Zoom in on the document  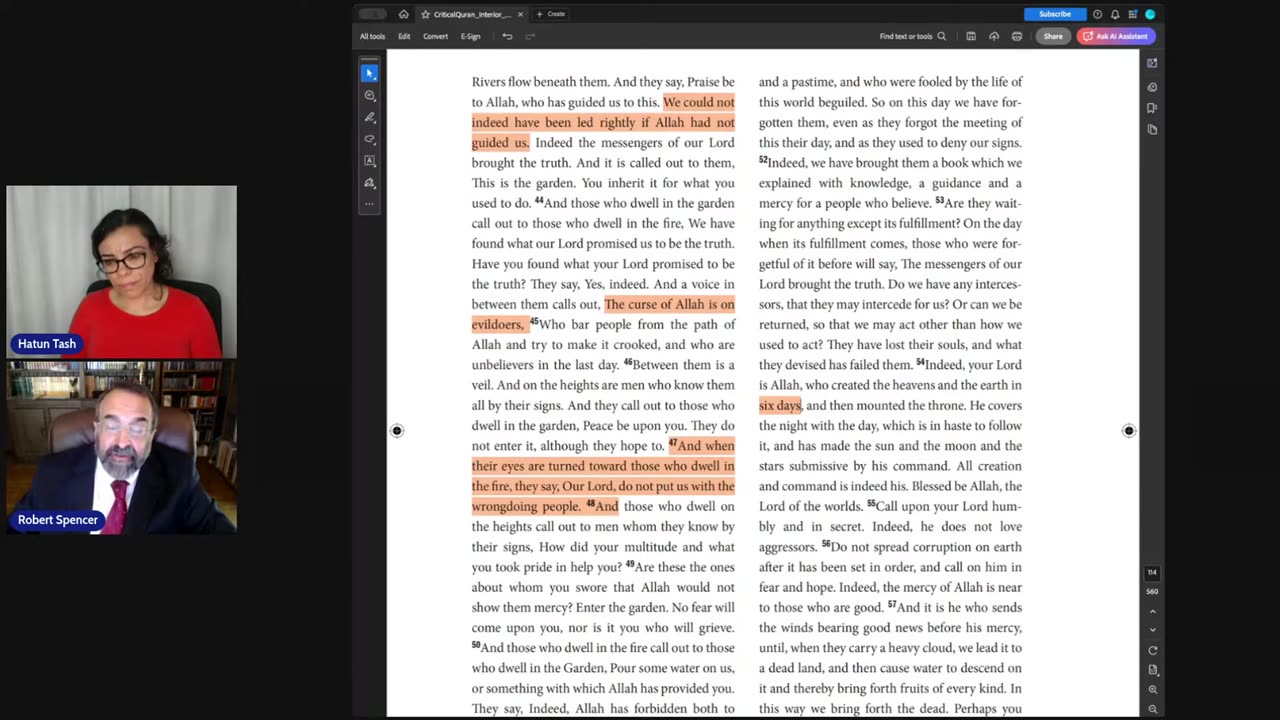click(1152, 690)
